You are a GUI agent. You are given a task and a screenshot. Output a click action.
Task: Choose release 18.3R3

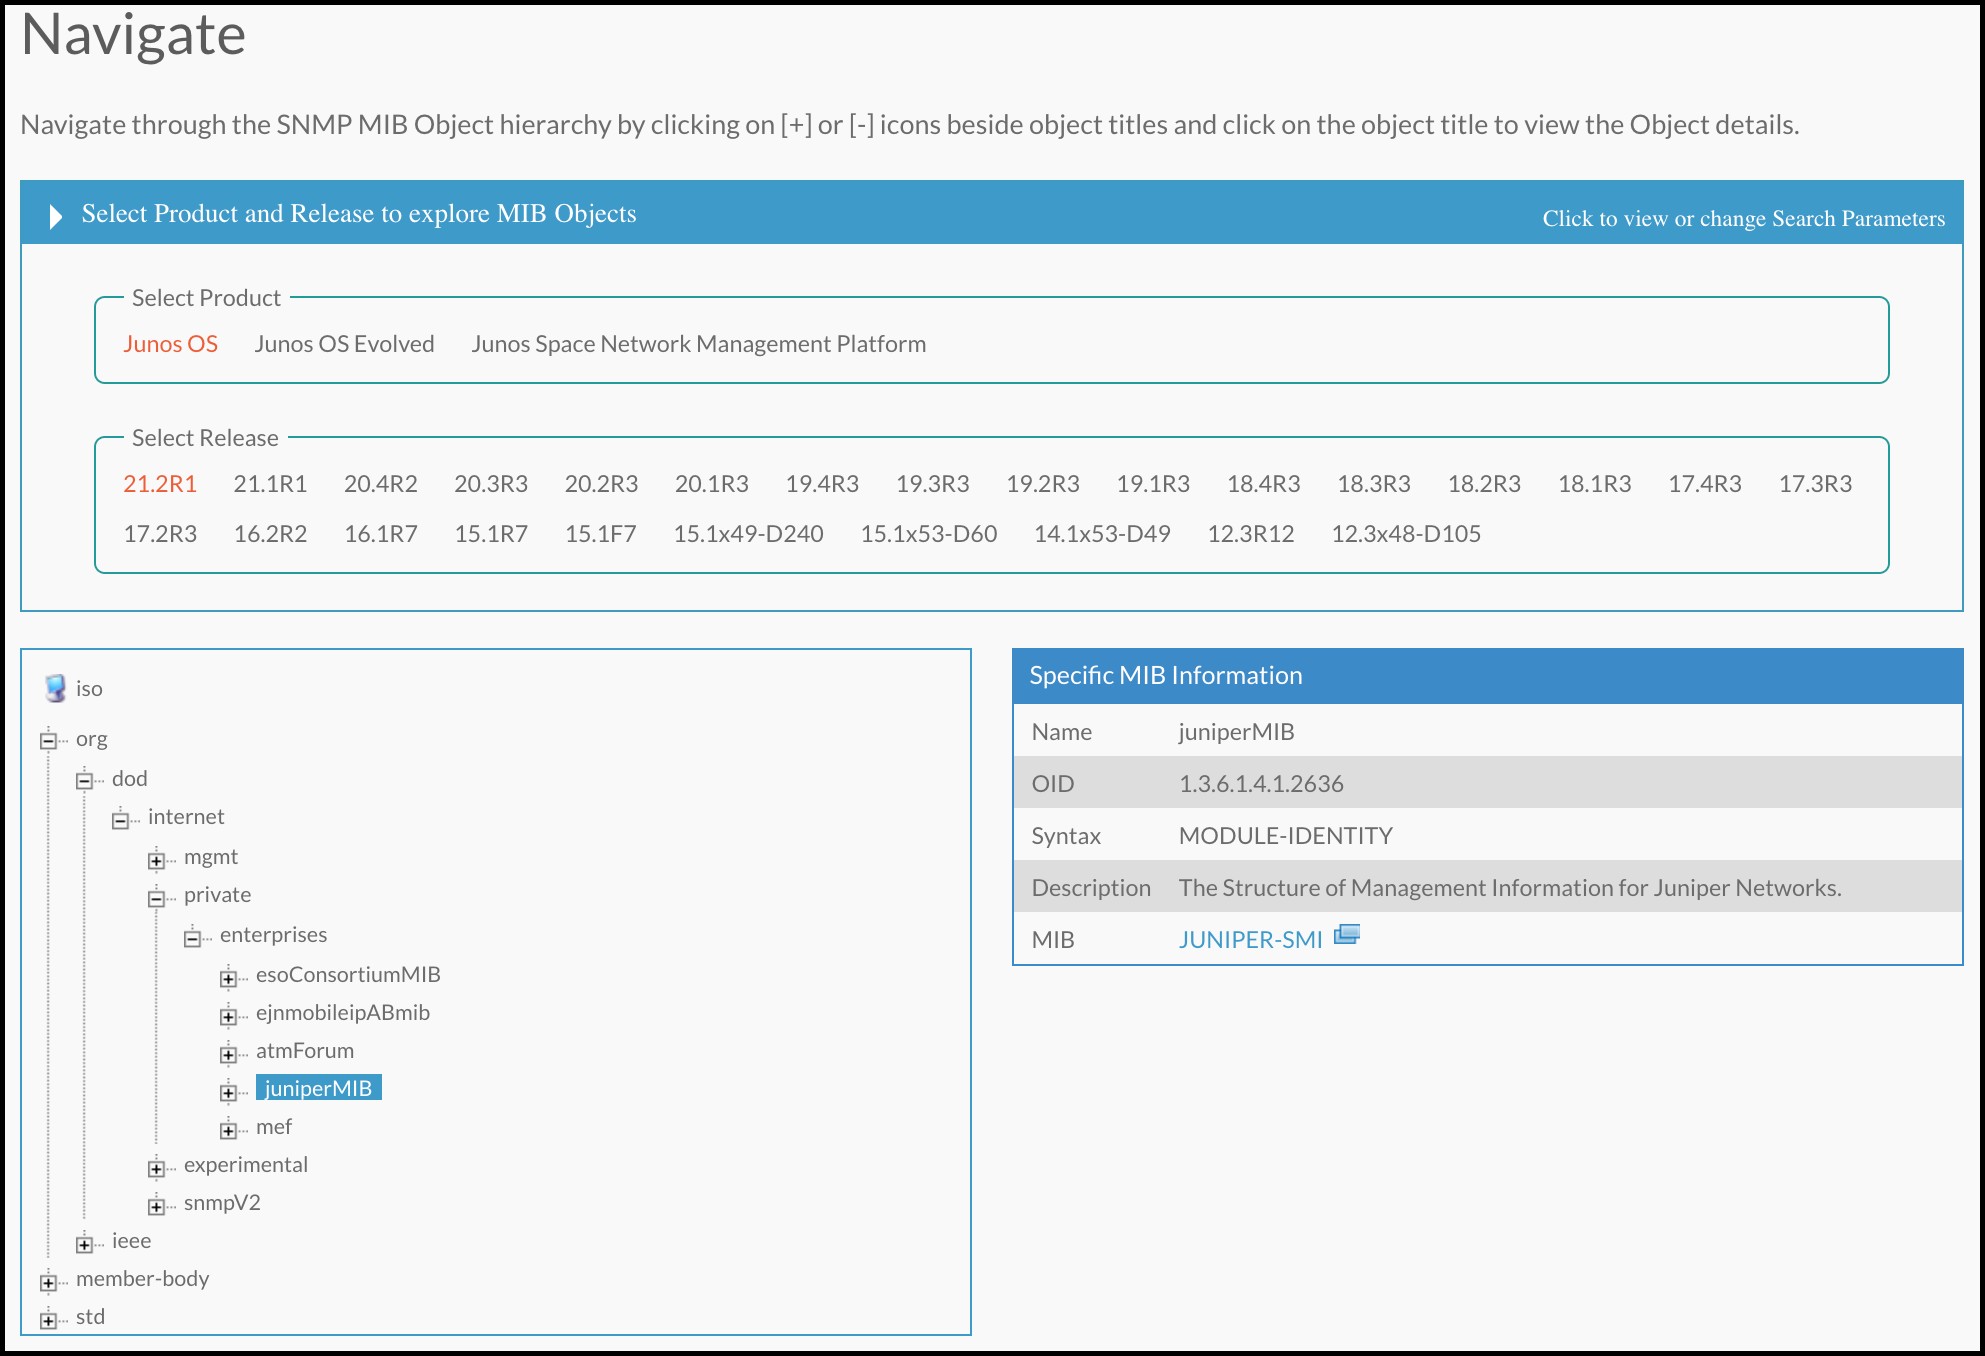(1374, 484)
